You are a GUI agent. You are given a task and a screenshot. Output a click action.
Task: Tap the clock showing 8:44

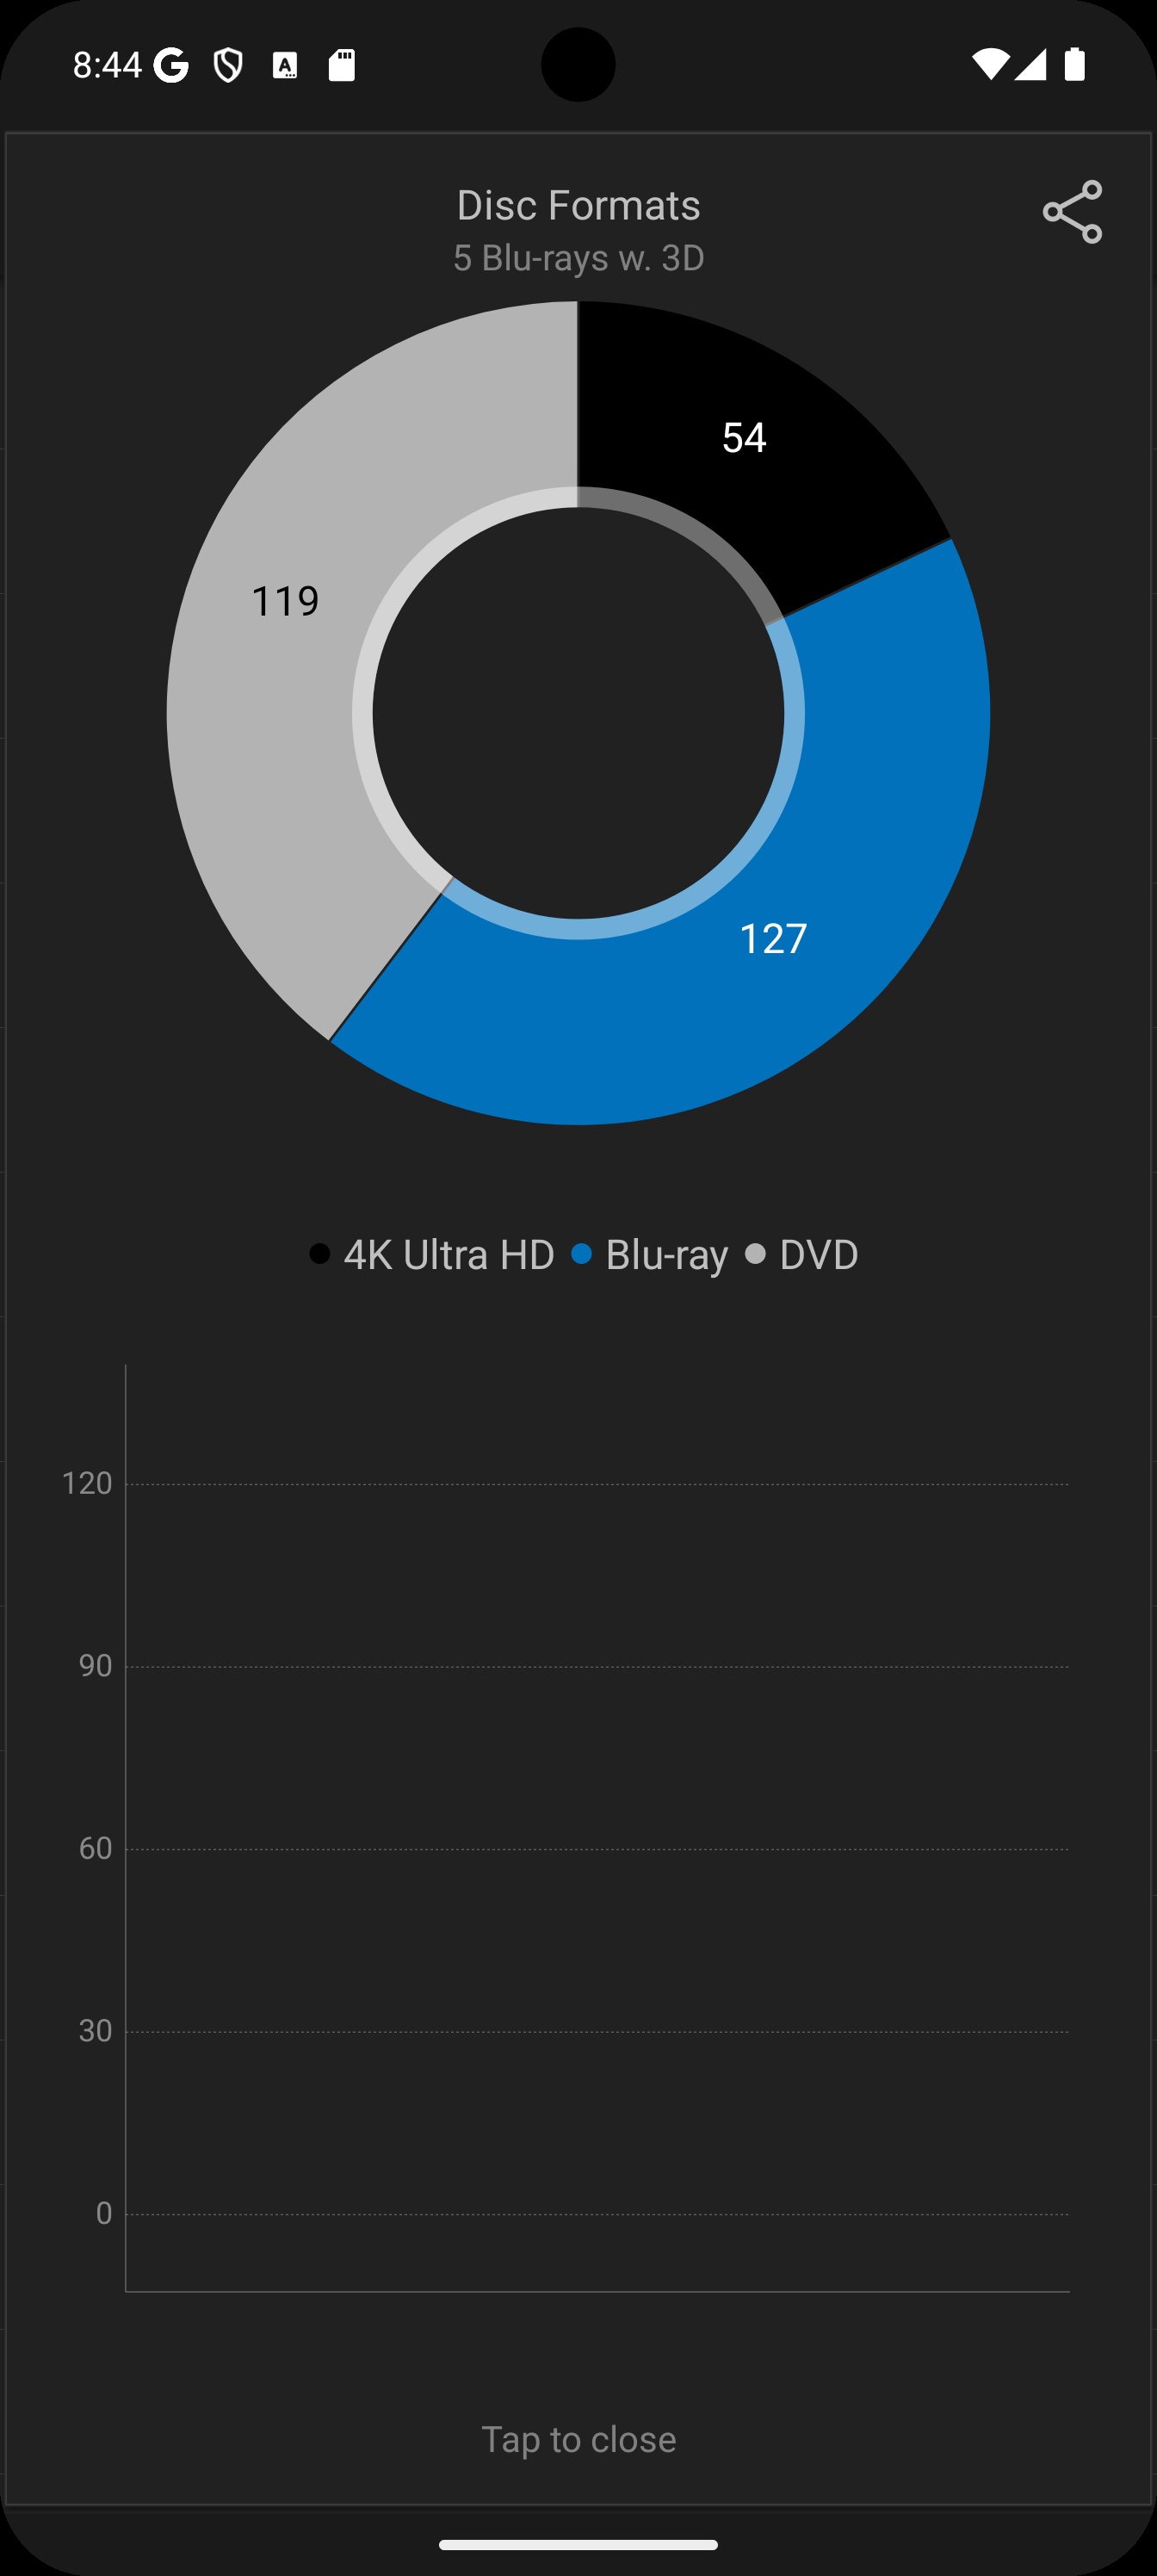coord(107,66)
